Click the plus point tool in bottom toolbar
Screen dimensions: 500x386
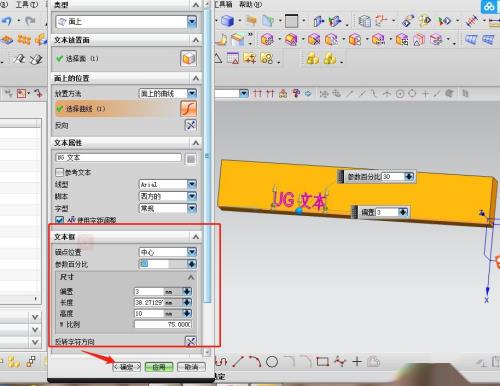tap(357, 362)
